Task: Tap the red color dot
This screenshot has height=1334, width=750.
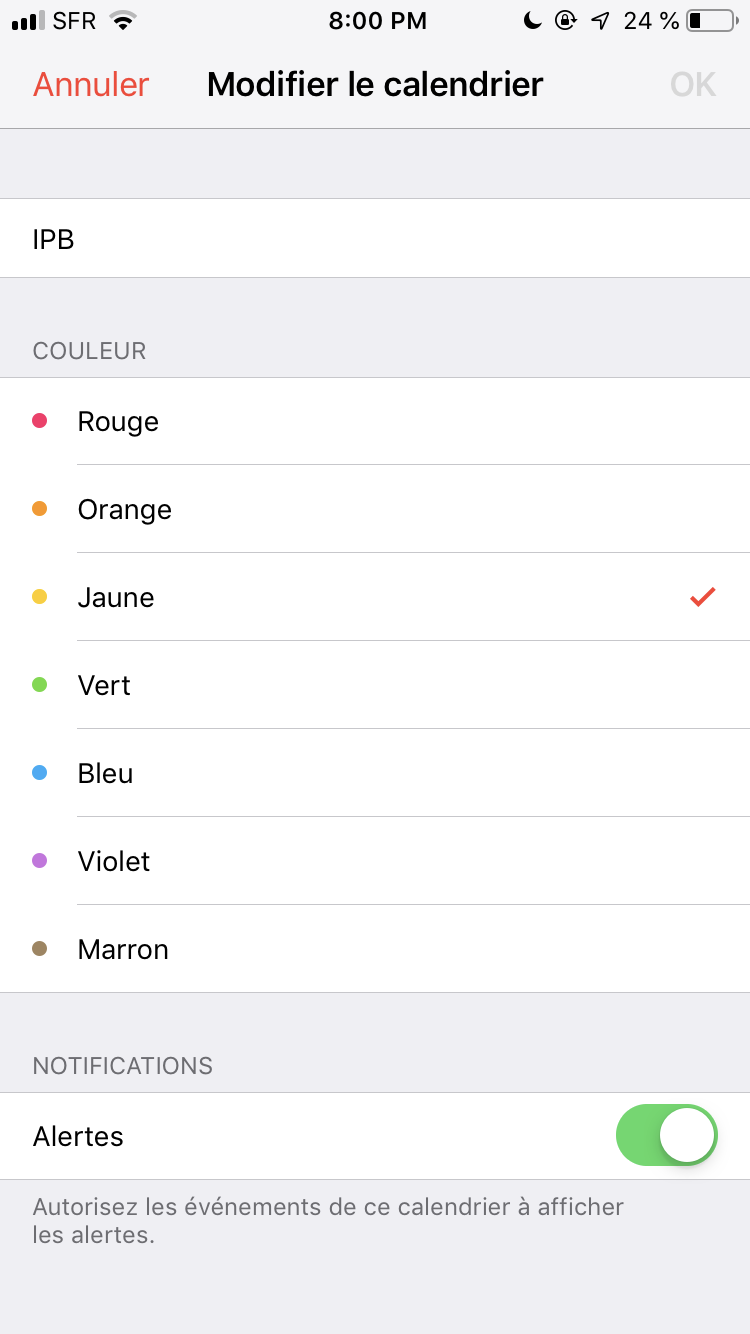Action: (40, 421)
